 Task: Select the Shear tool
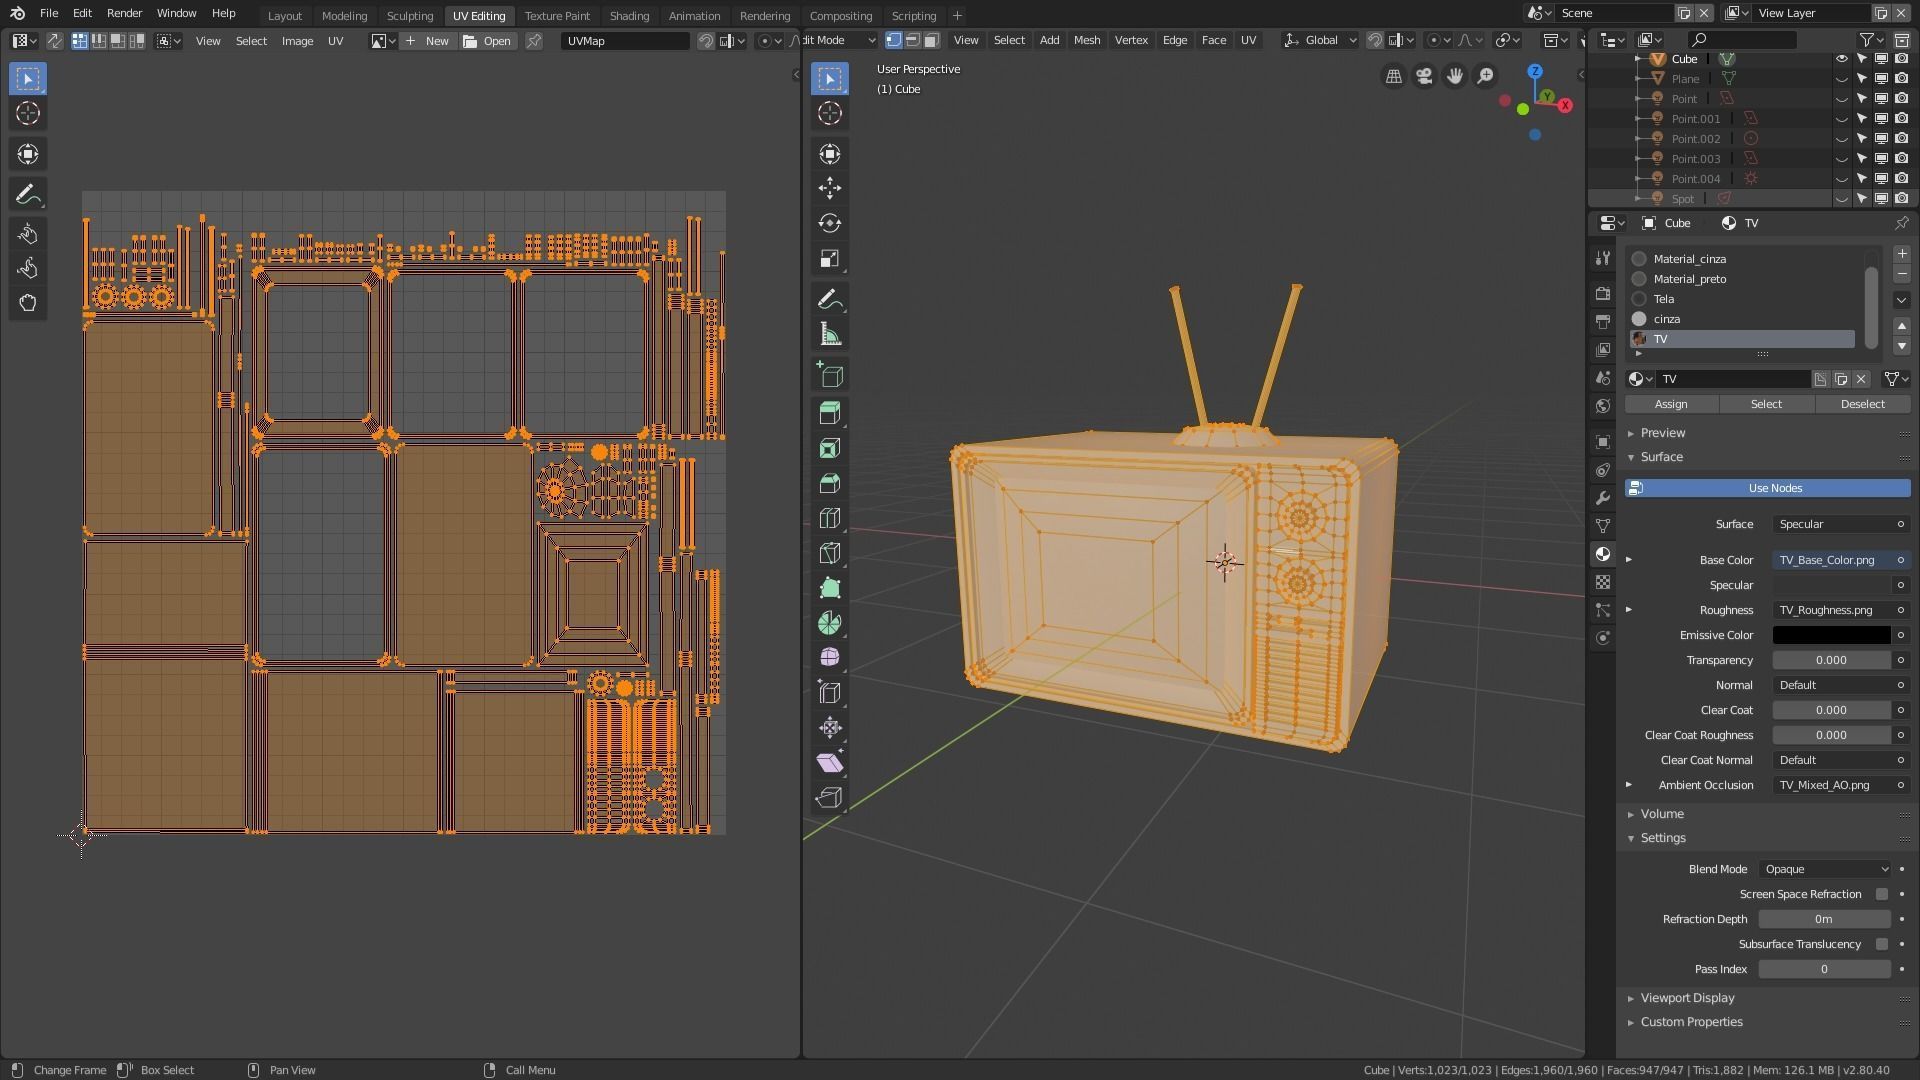click(x=829, y=762)
